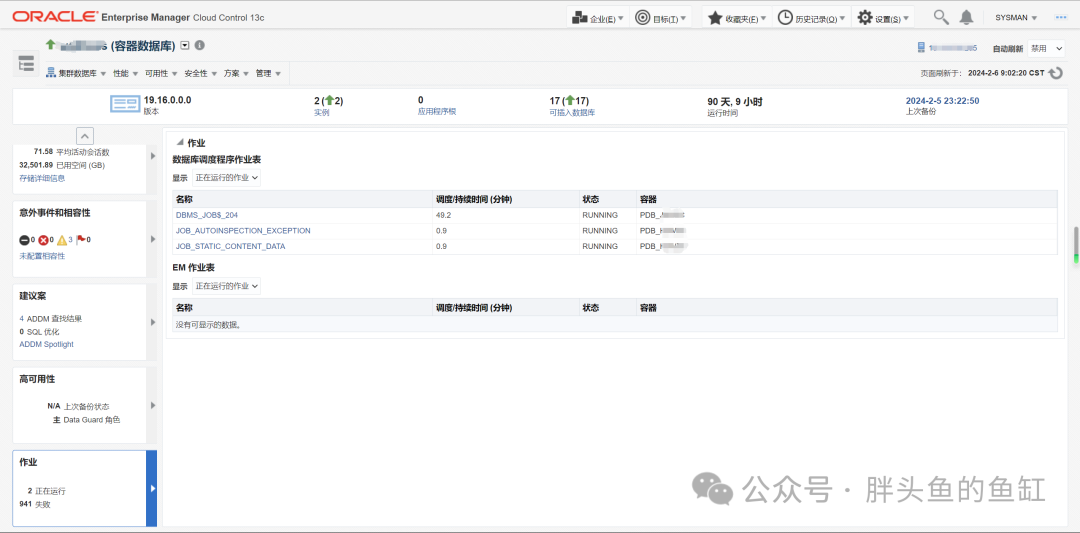Screen dimensions: 1080x533
Task: Open the 可用性 availability menu
Action: (161, 73)
